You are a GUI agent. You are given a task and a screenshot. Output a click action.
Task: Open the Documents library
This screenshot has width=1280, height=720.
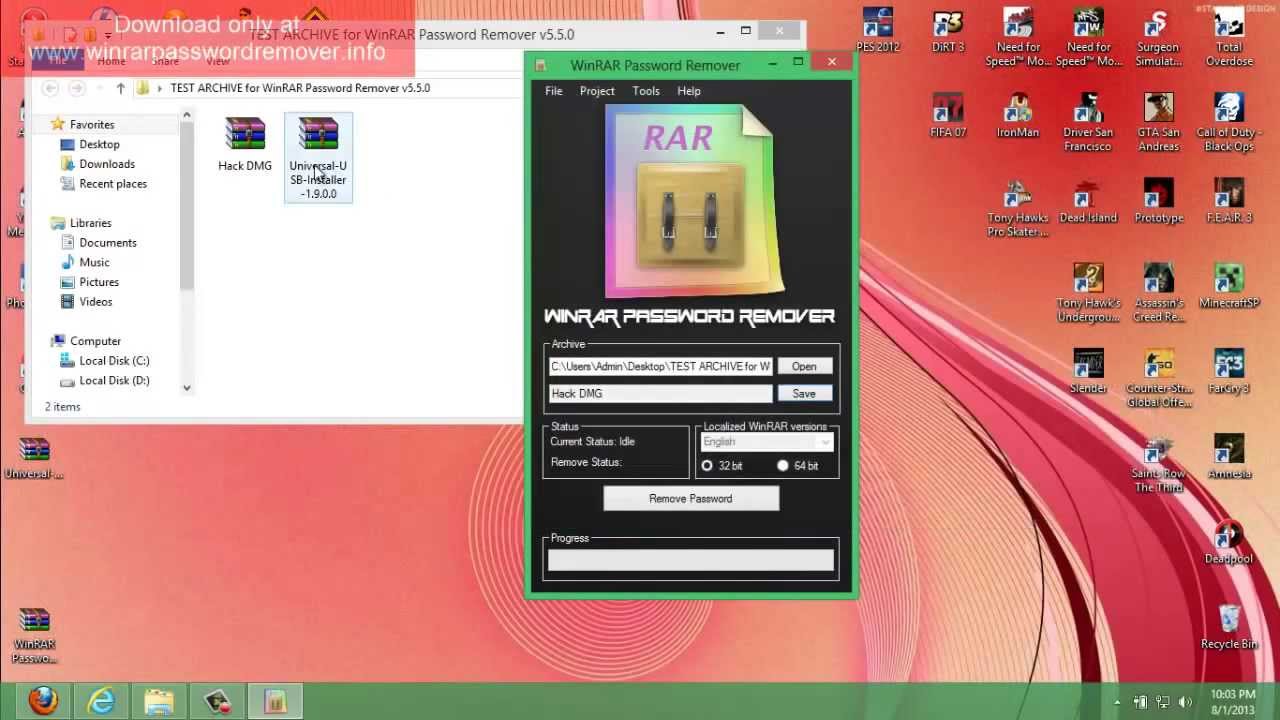click(x=108, y=243)
